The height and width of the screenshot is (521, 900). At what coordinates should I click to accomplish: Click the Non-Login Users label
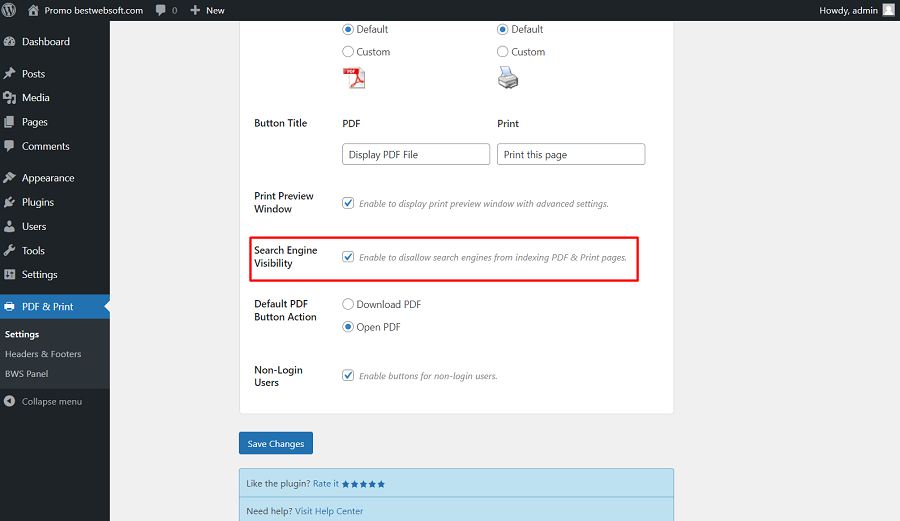click(x=278, y=376)
